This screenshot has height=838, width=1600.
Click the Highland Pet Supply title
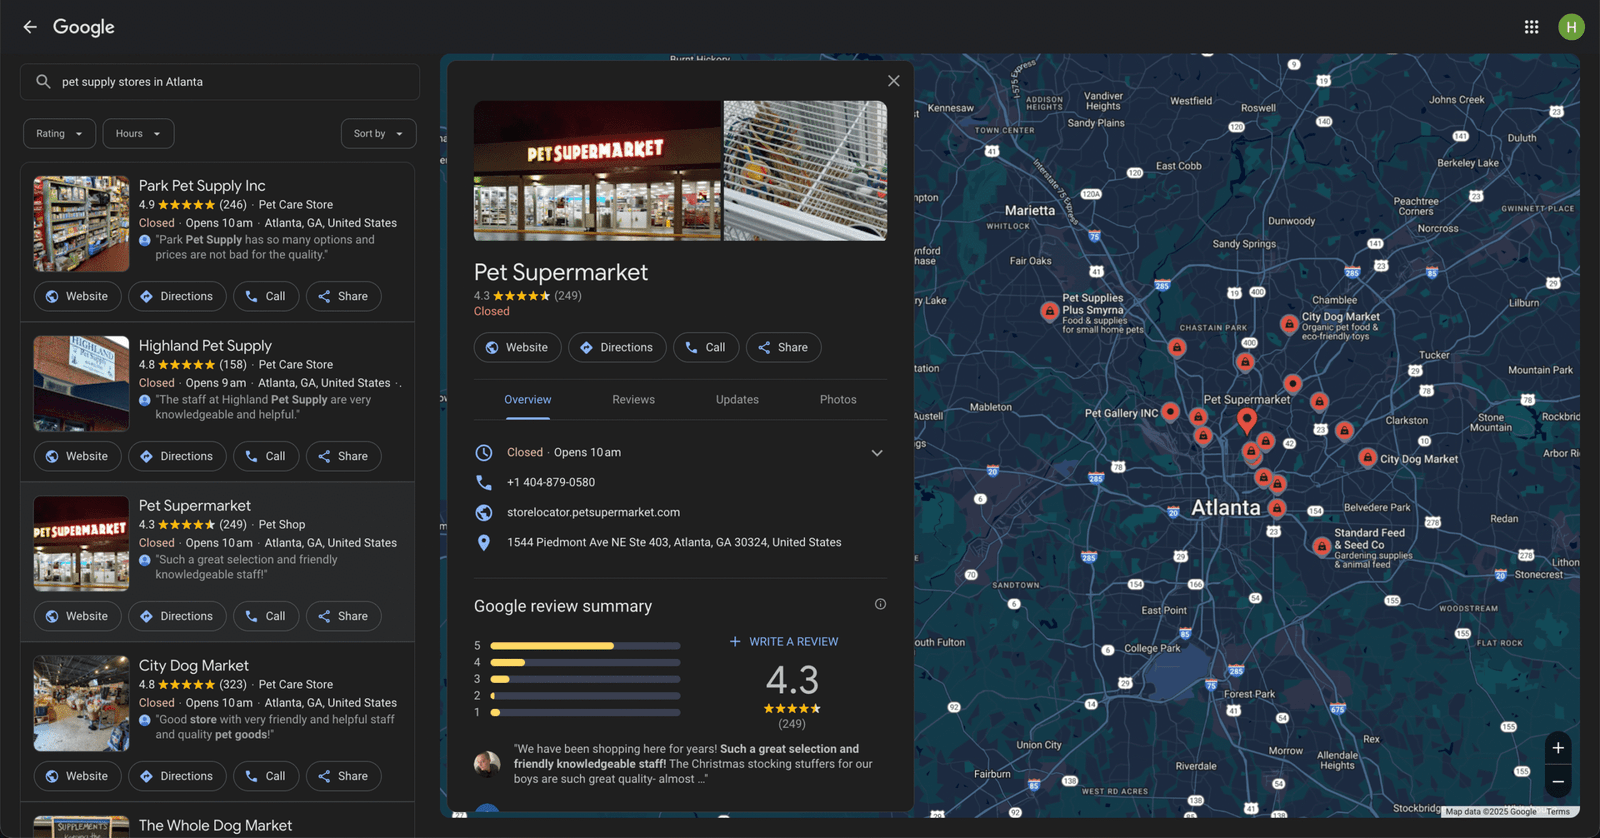point(205,346)
